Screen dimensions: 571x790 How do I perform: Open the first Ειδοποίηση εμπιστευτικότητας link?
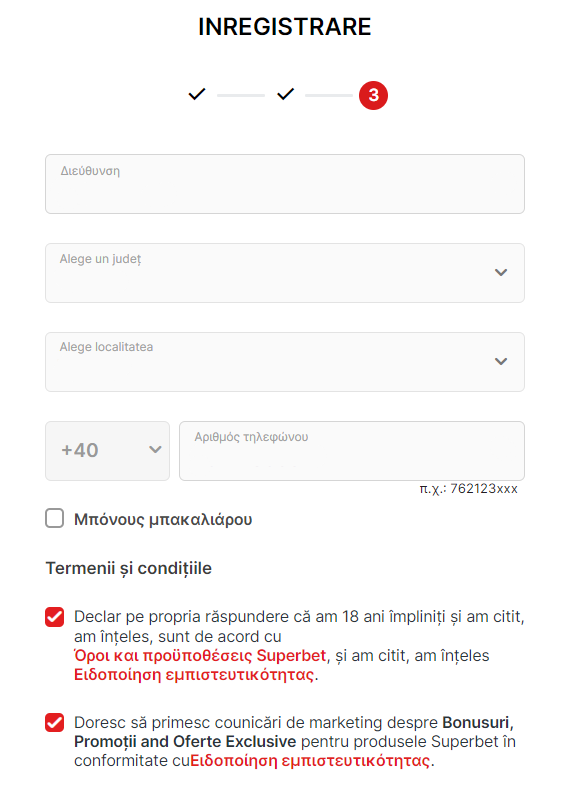(x=194, y=675)
